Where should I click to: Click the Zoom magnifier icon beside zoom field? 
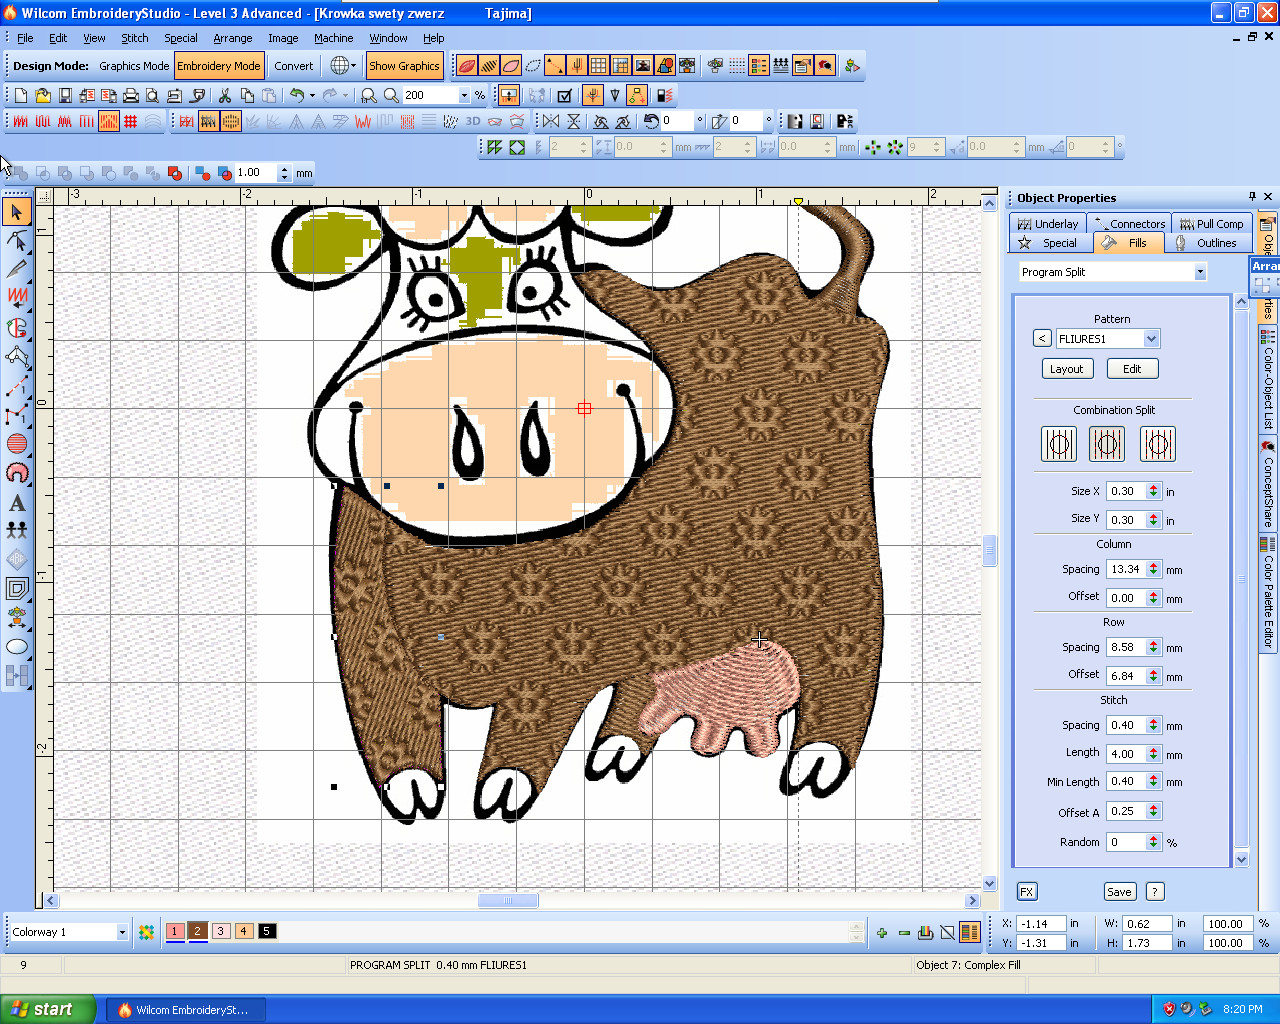point(391,95)
